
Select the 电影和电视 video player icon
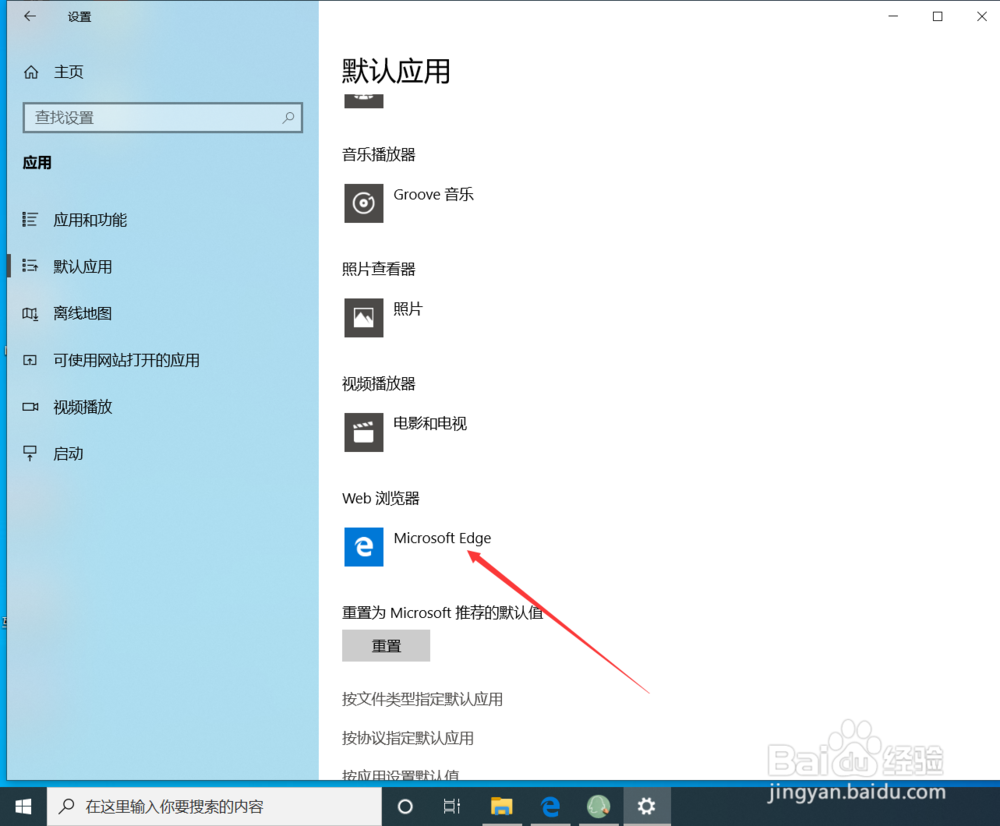tap(363, 432)
